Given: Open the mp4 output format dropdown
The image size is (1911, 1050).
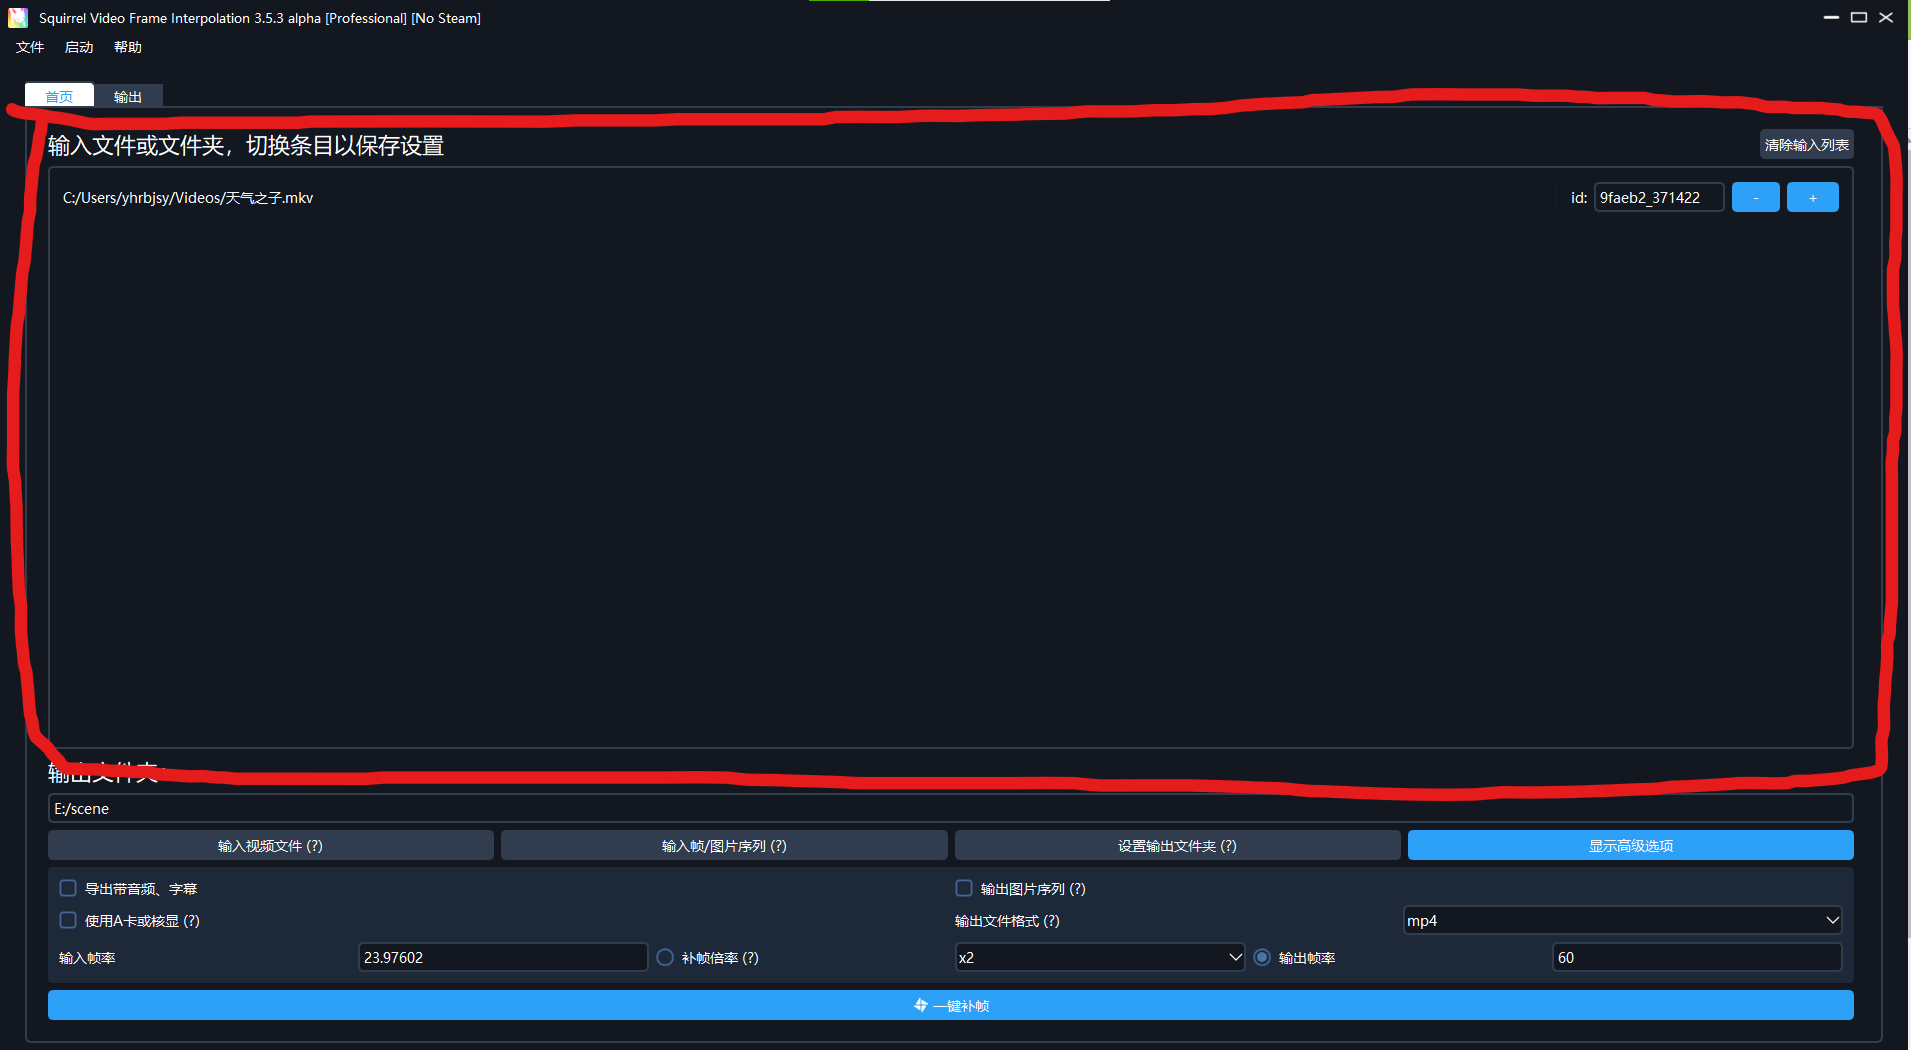Looking at the screenshot, I should coord(1622,921).
